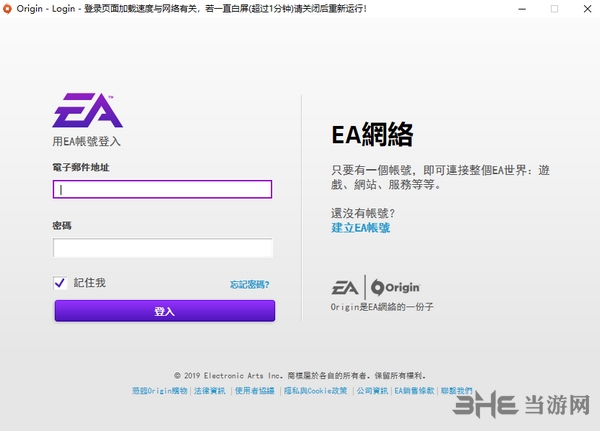Click the EA網絡 heading text
The width and height of the screenshot is (600, 431).
[372, 134]
